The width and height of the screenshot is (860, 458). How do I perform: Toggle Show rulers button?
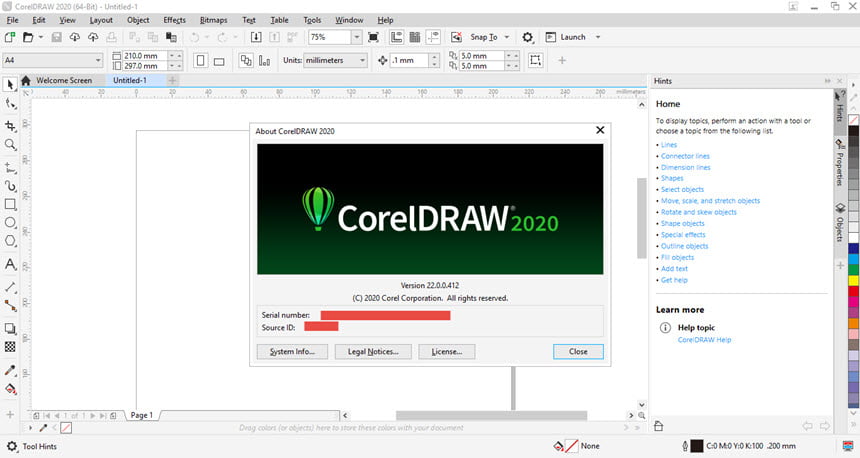397,37
